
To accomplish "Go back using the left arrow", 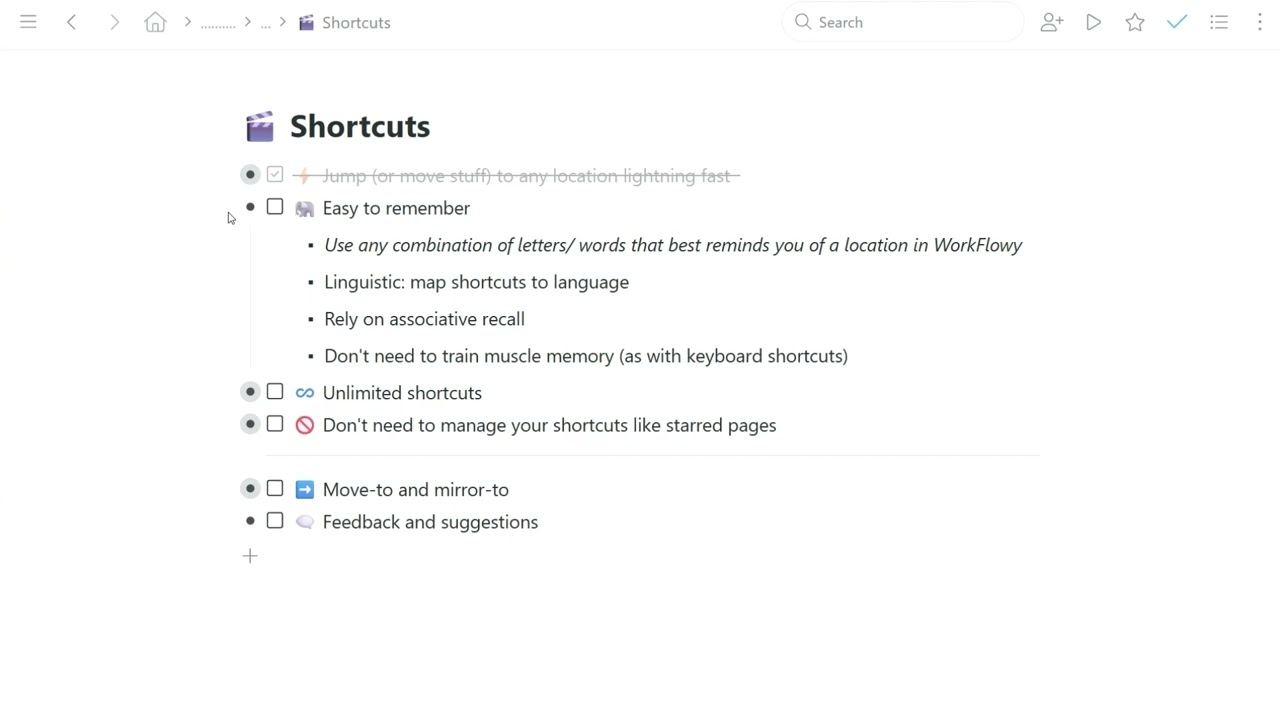I will tap(72, 22).
